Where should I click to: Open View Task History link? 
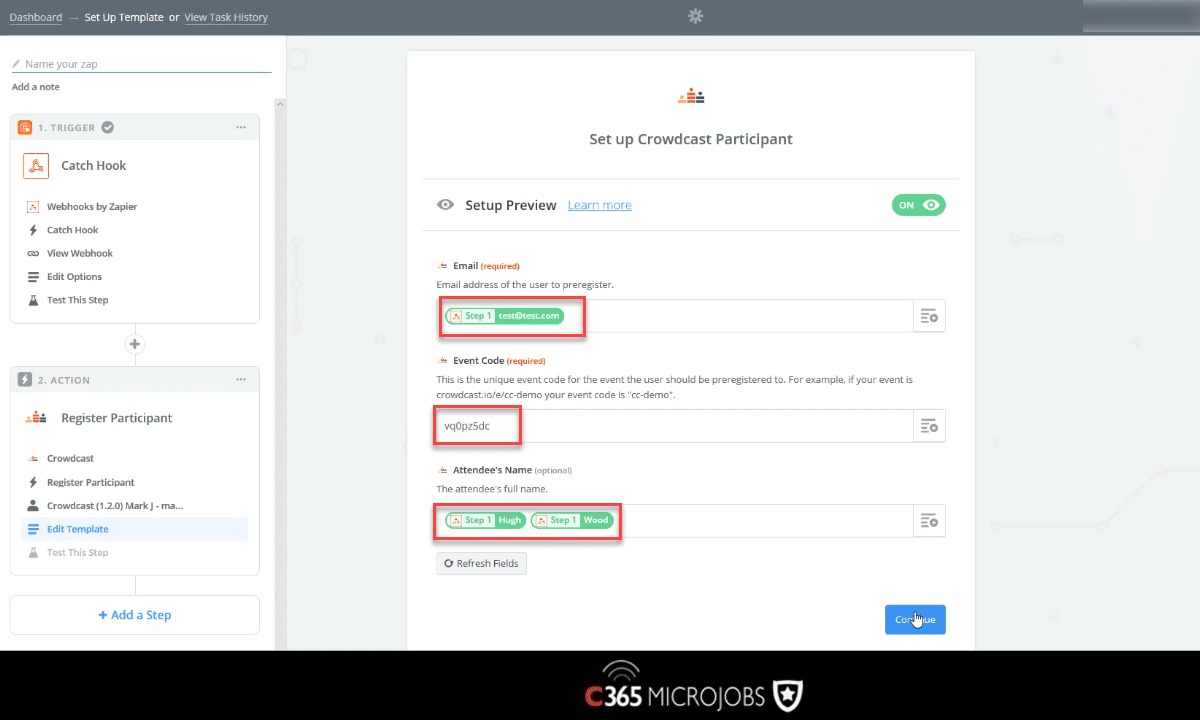tap(226, 17)
